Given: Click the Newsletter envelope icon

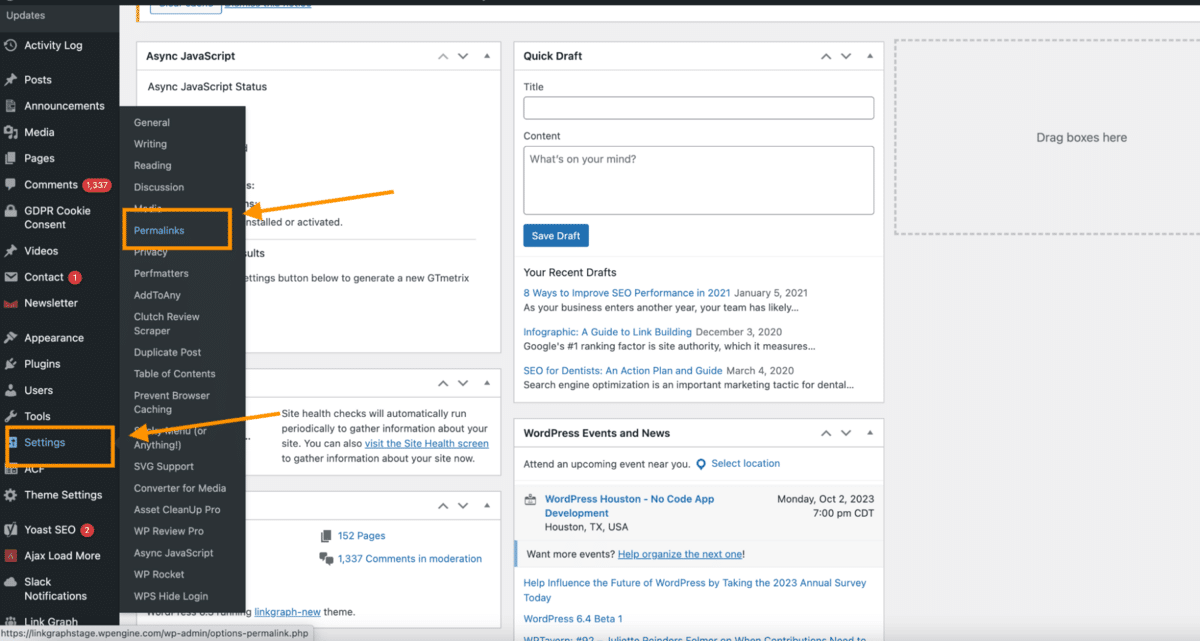Looking at the screenshot, I should tap(10, 303).
